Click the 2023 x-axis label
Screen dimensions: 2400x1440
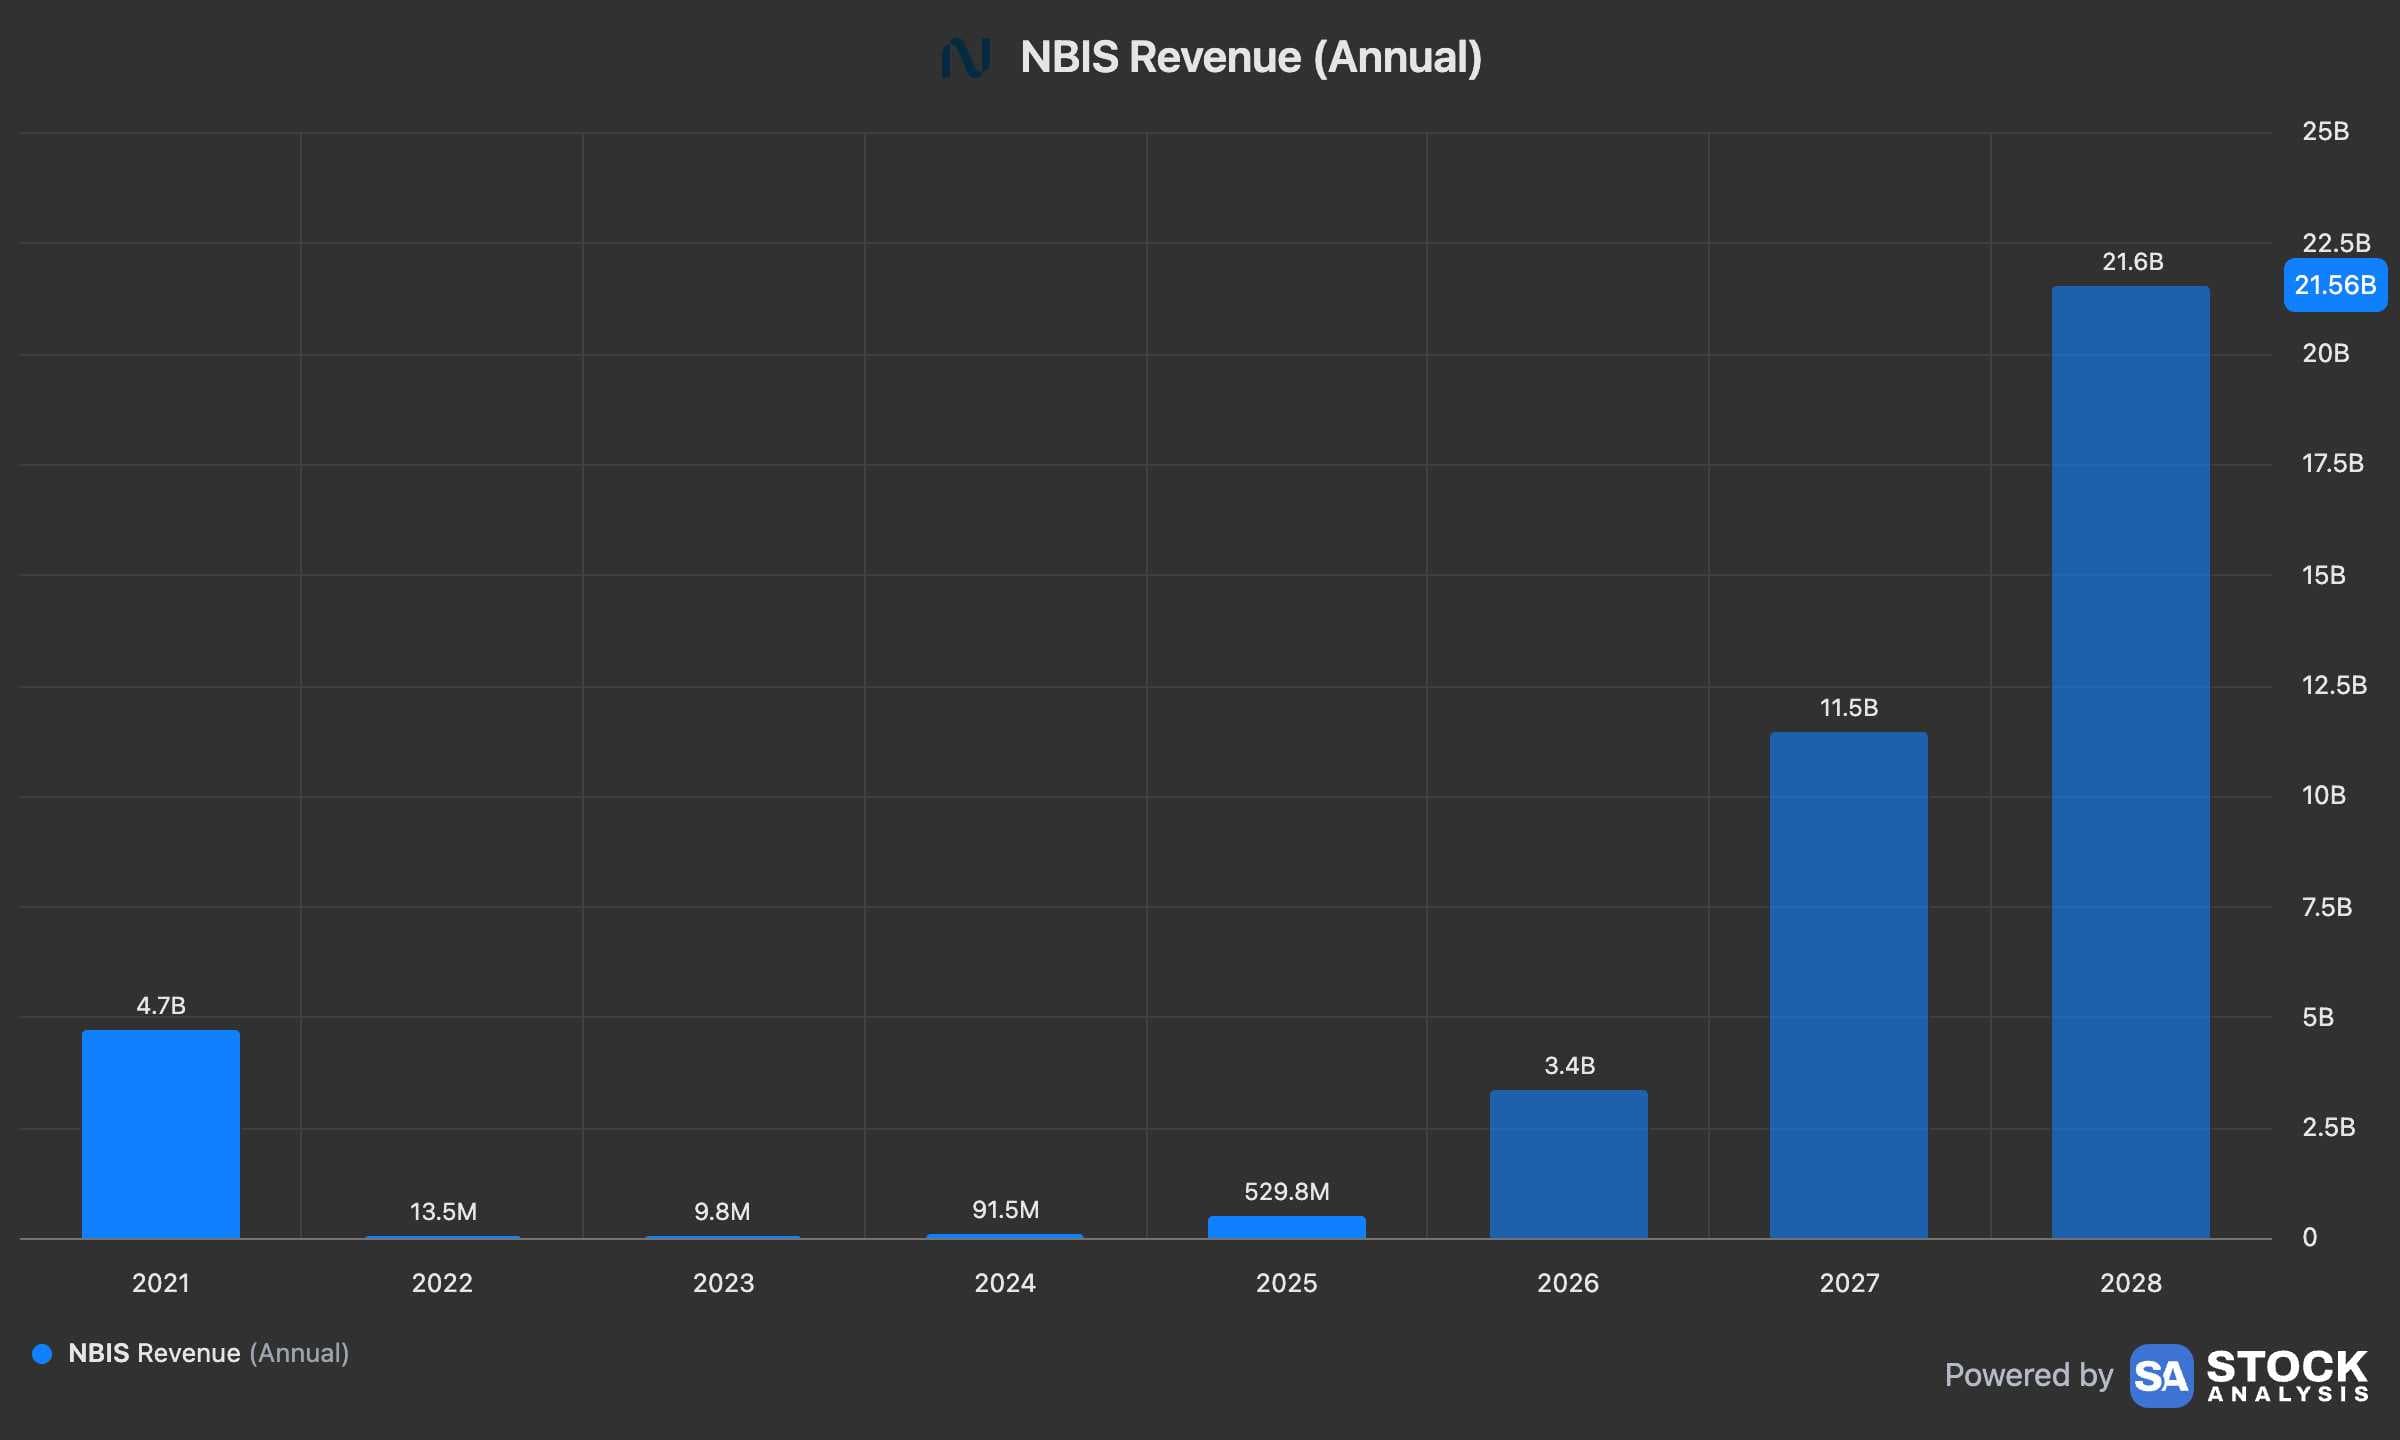(724, 1283)
